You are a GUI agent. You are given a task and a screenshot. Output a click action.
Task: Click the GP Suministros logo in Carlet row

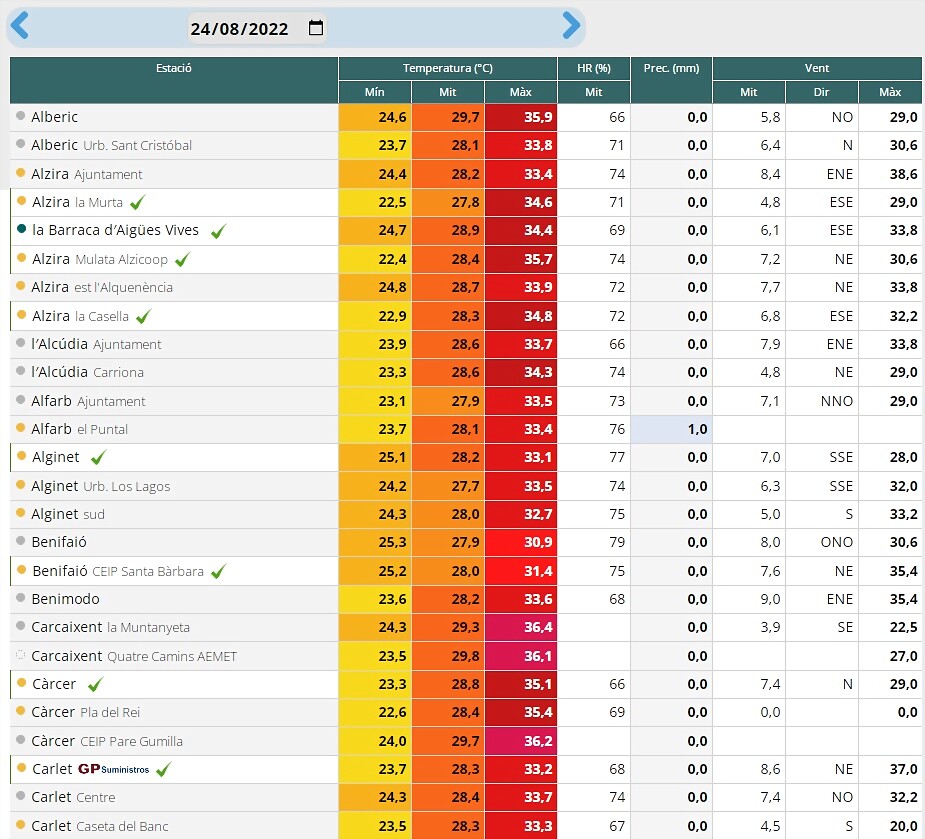click(x=113, y=769)
